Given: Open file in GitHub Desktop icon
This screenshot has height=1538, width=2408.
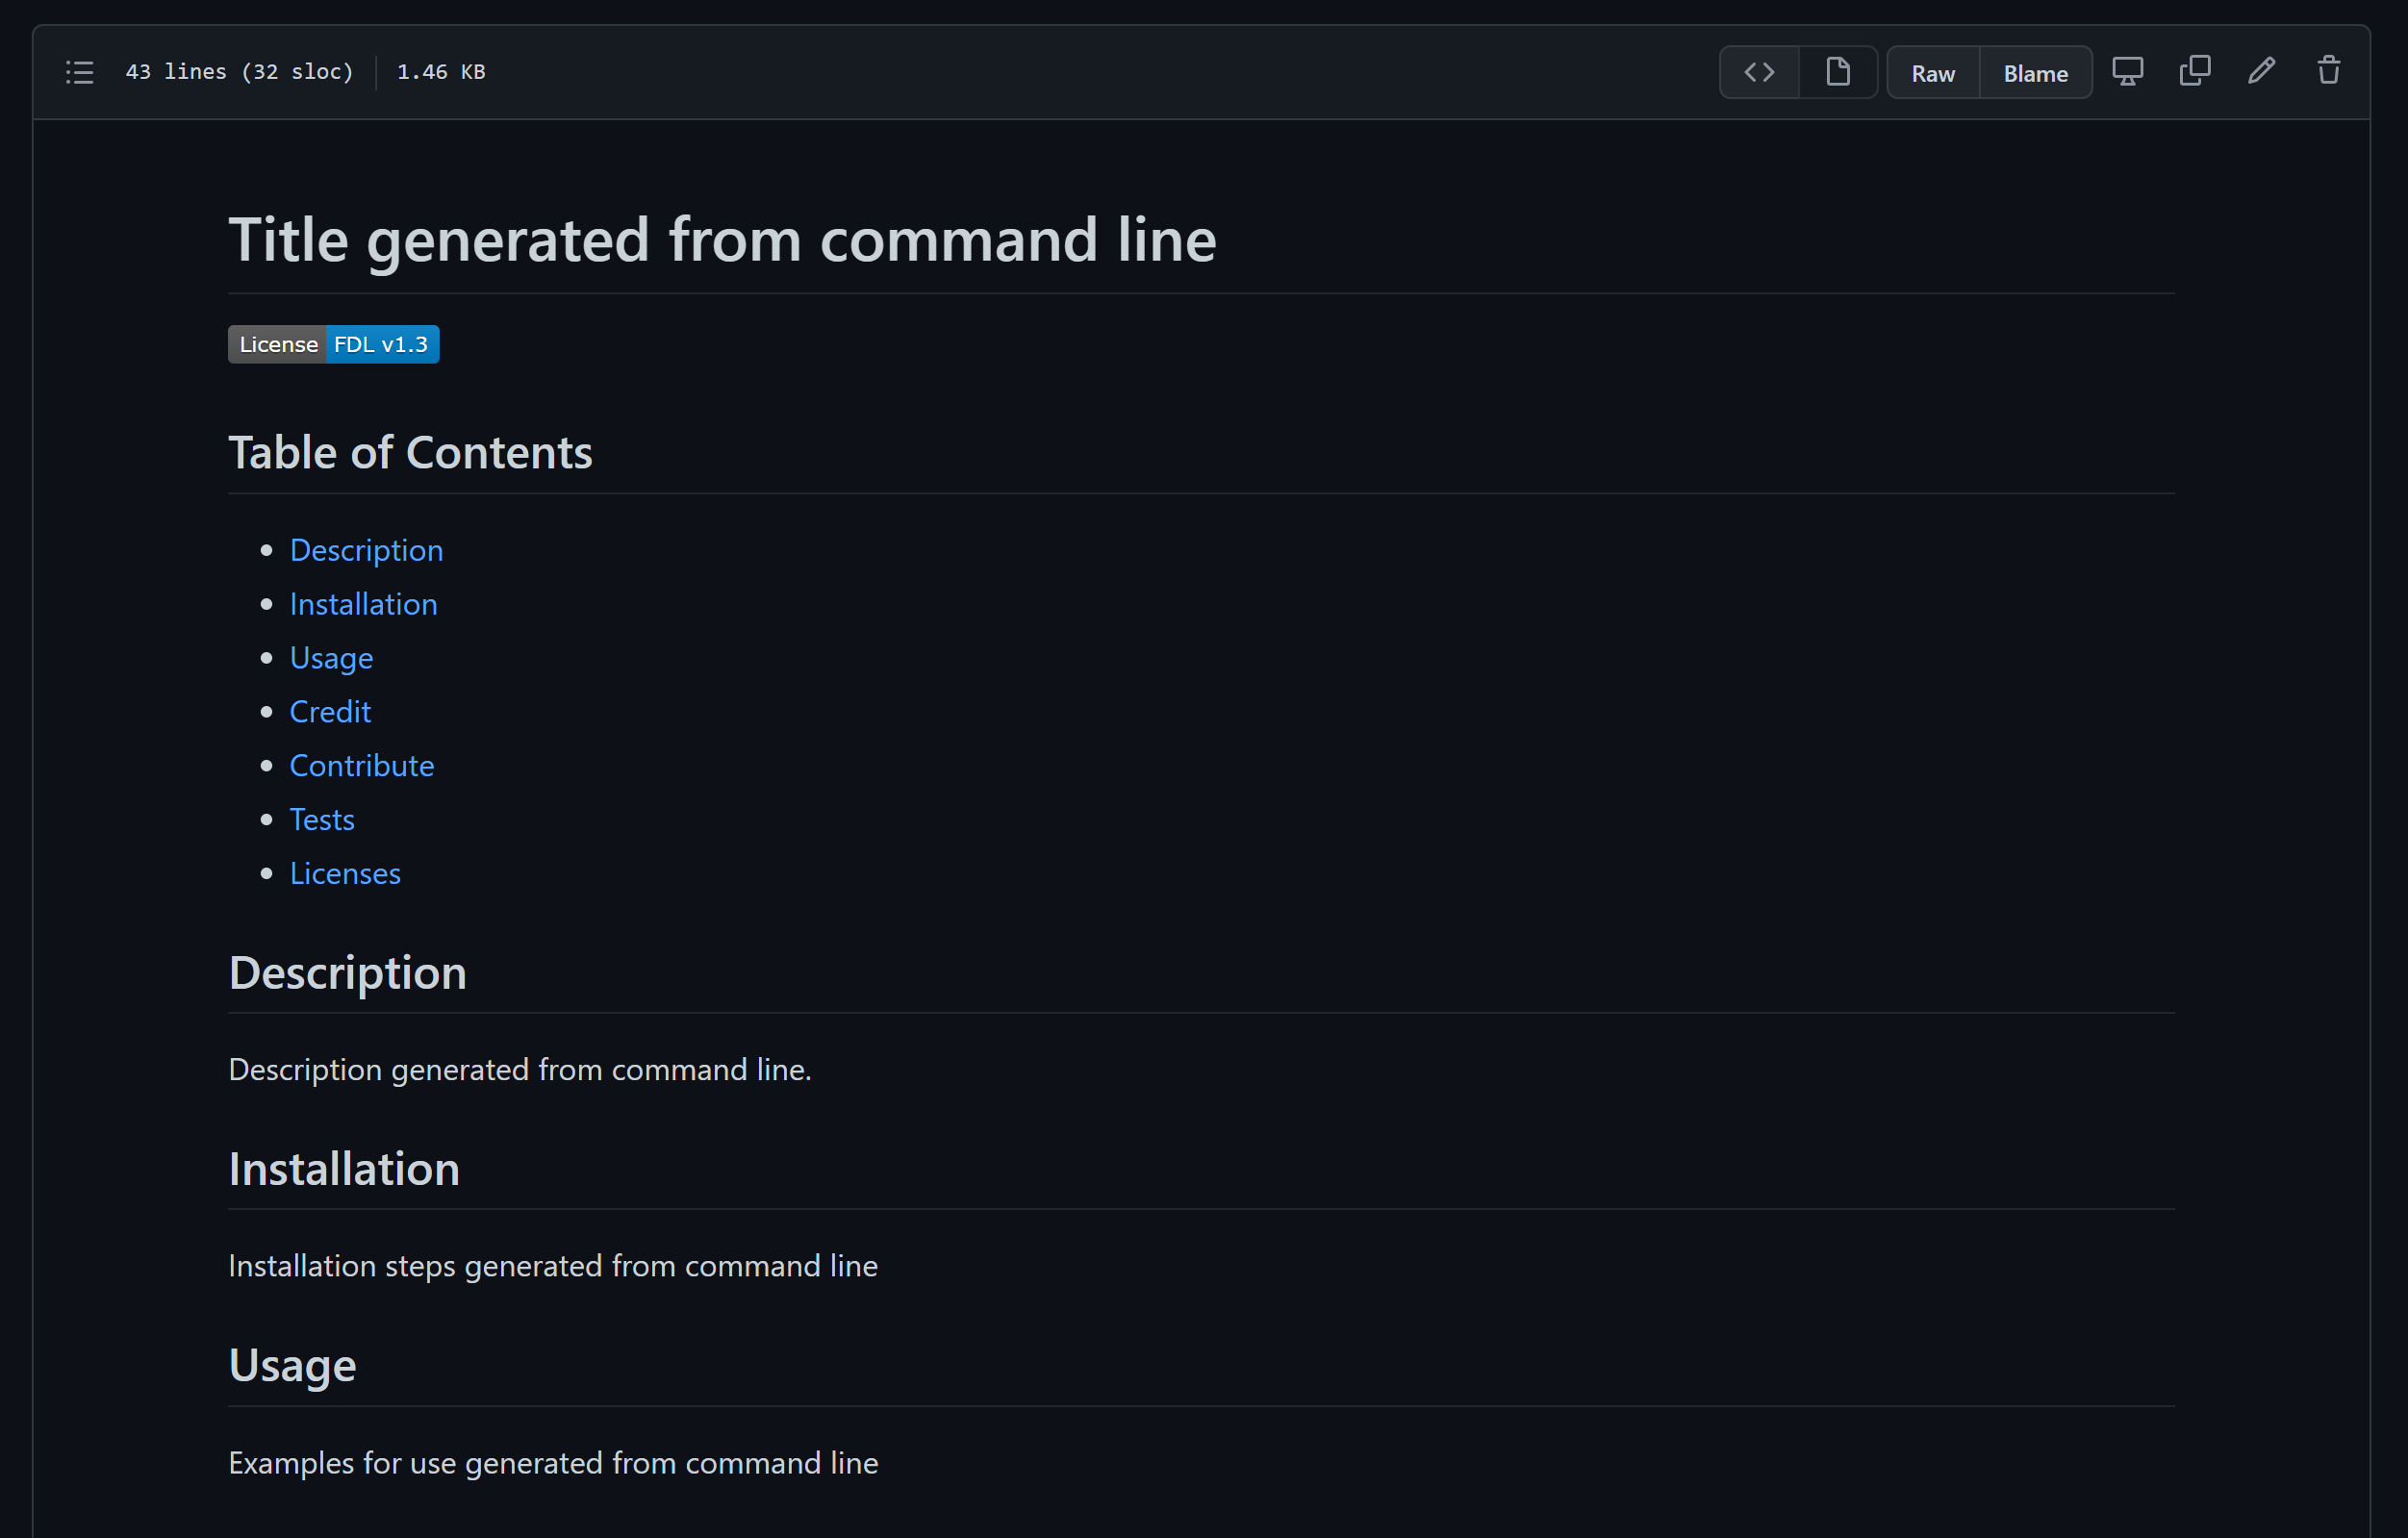Looking at the screenshot, I should tap(2127, 72).
